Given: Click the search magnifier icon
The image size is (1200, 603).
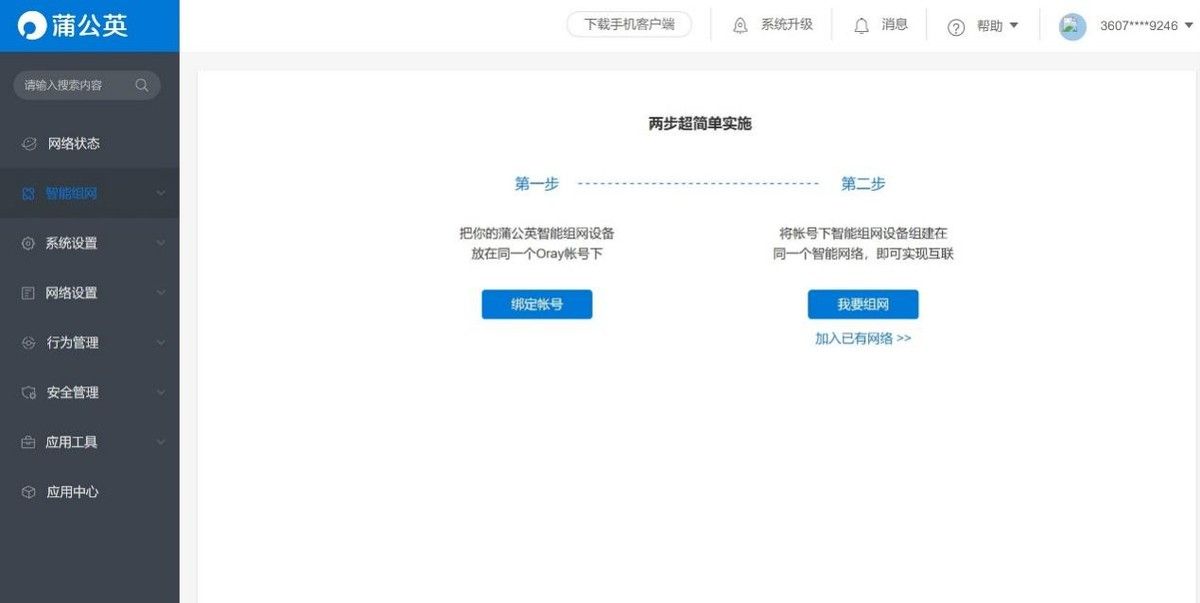Looking at the screenshot, I should (142, 85).
